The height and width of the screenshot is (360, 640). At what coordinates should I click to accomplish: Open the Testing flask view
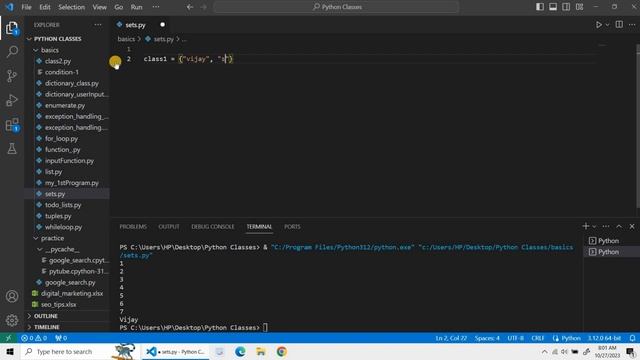[x=12, y=149]
